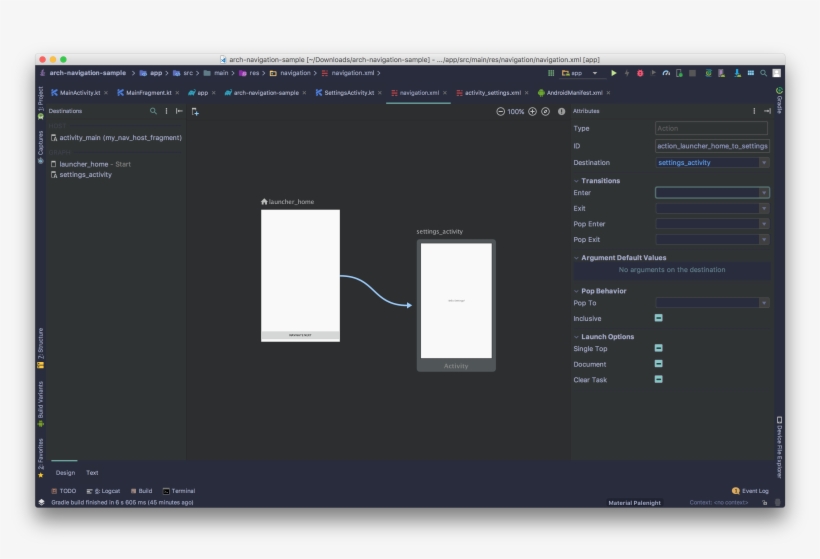Switch to activity_settings.xml tab

(x=493, y=93)
